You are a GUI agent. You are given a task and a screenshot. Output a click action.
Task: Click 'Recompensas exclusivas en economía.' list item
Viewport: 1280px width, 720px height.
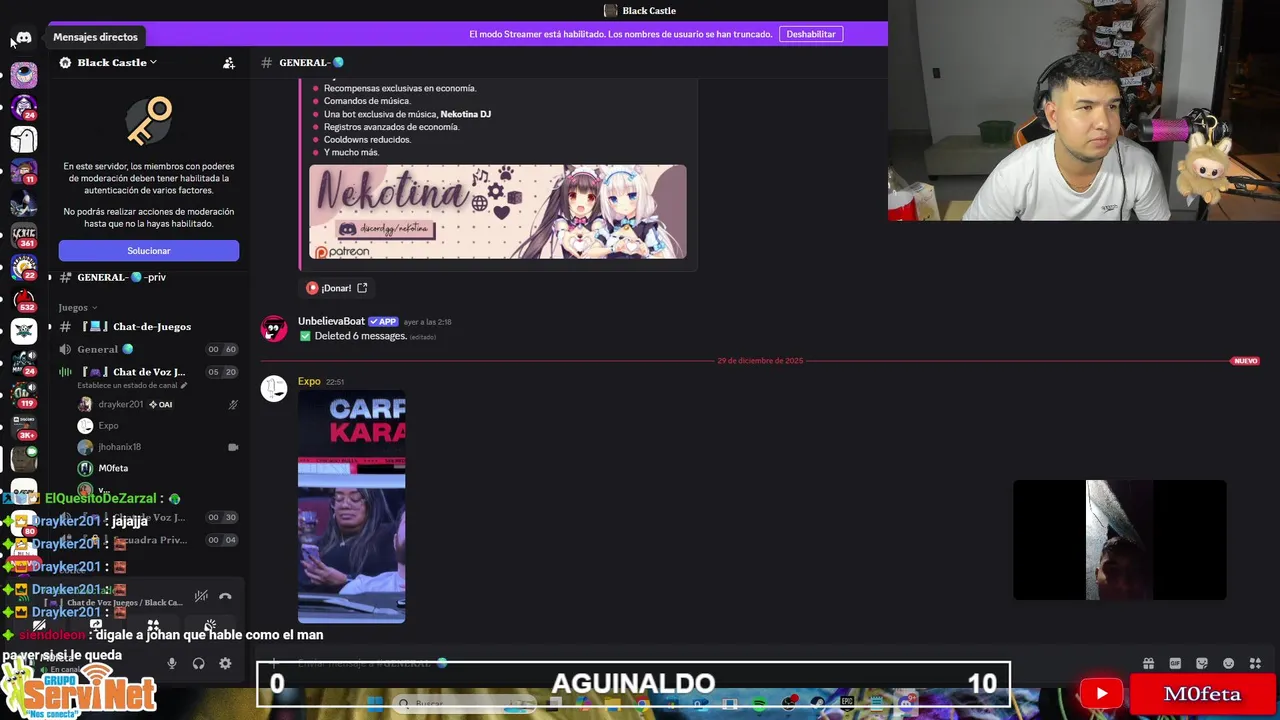pyautogui.click(x=400, y=88)
